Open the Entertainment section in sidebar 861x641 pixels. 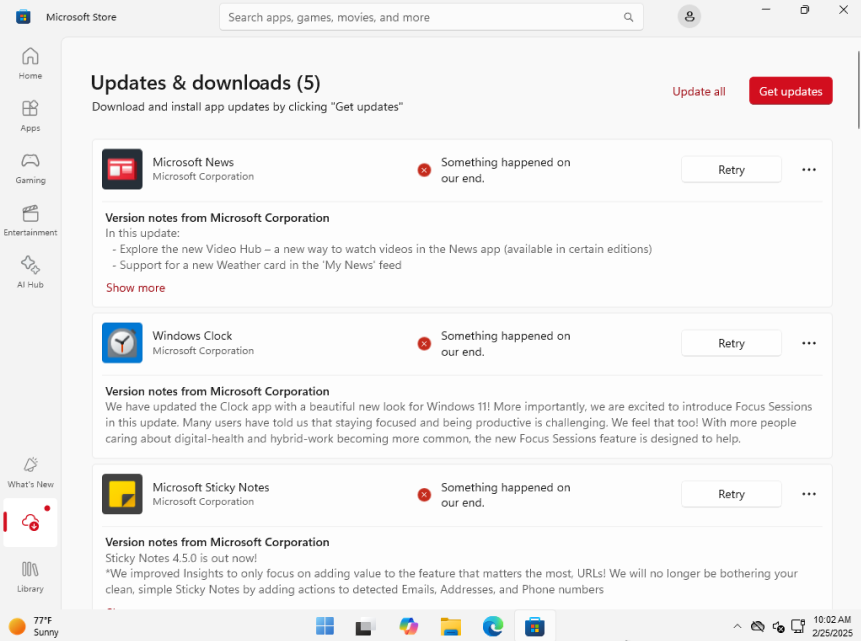tap(30, 220)
